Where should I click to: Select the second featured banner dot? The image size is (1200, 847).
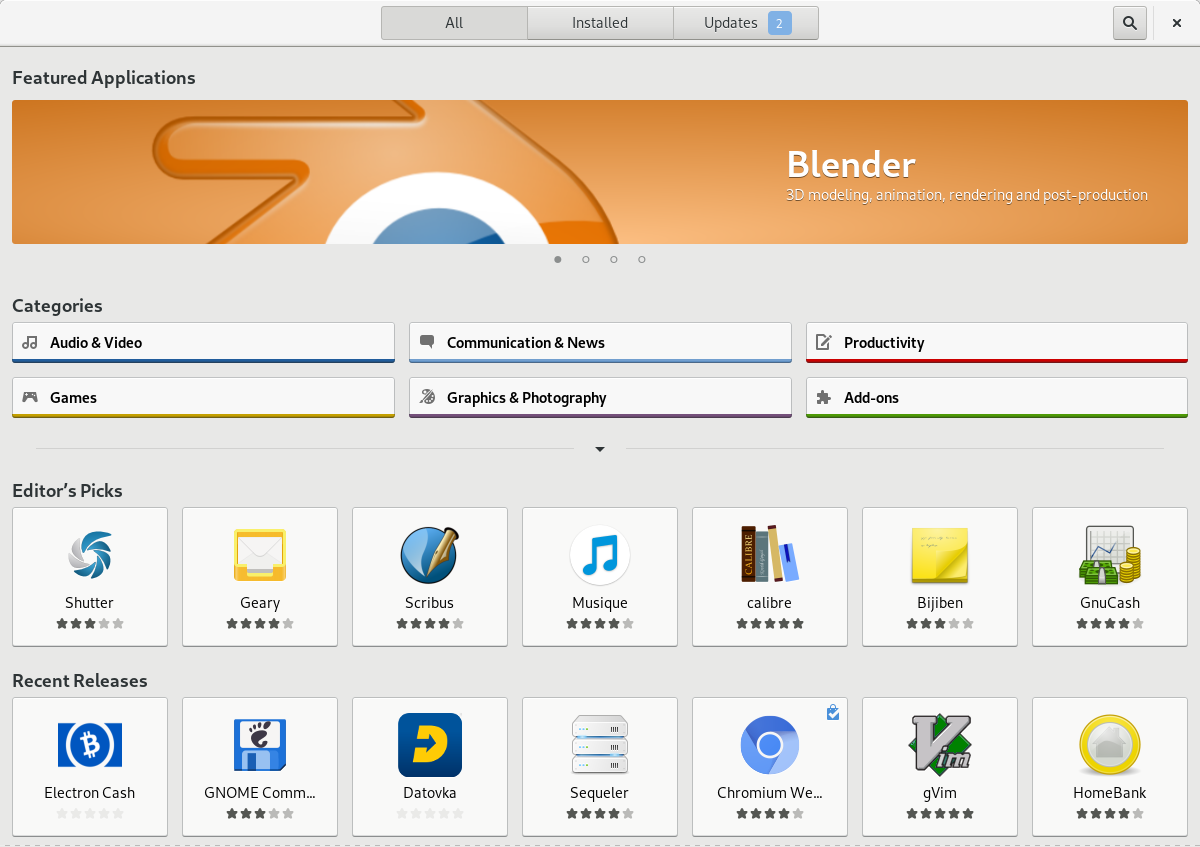point(586,260)
